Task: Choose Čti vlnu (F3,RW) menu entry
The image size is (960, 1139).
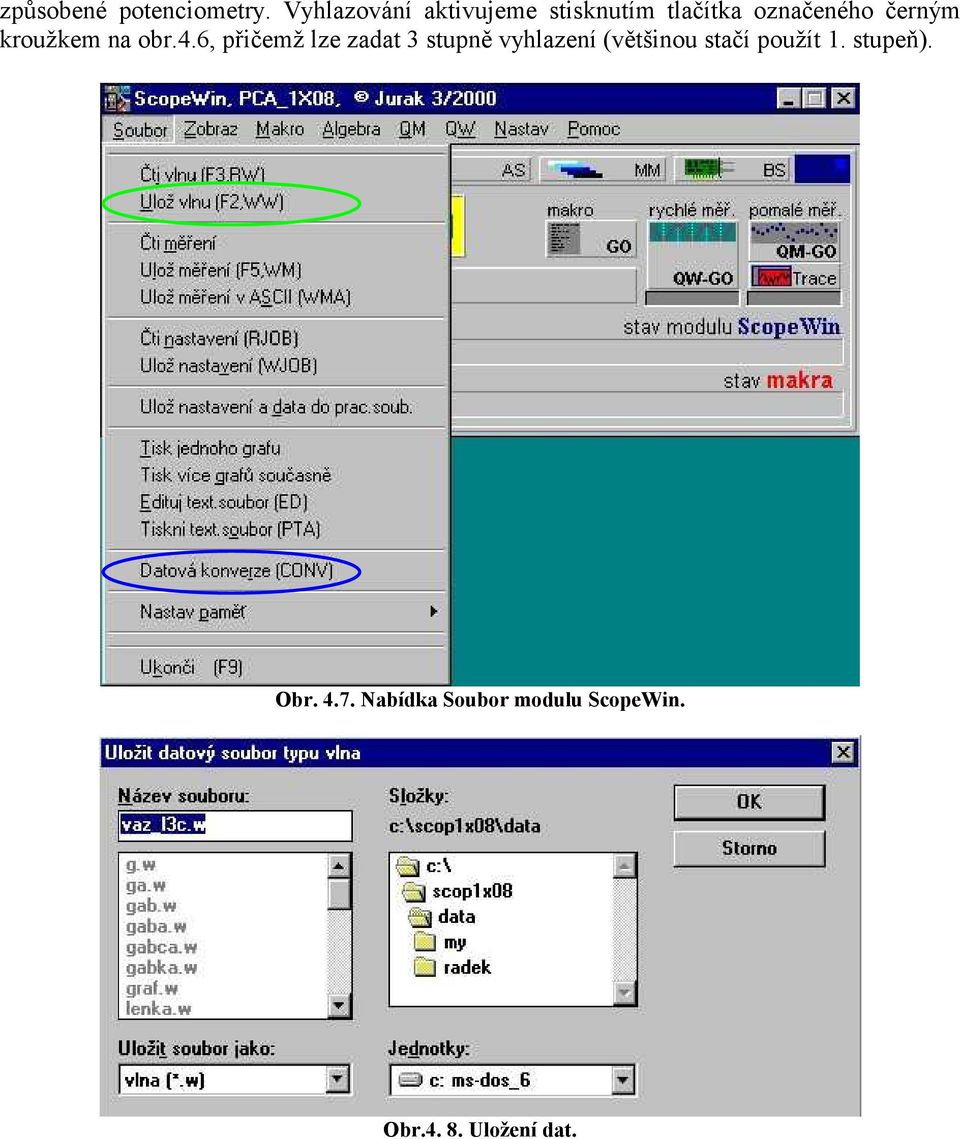Action: point(276,174)
